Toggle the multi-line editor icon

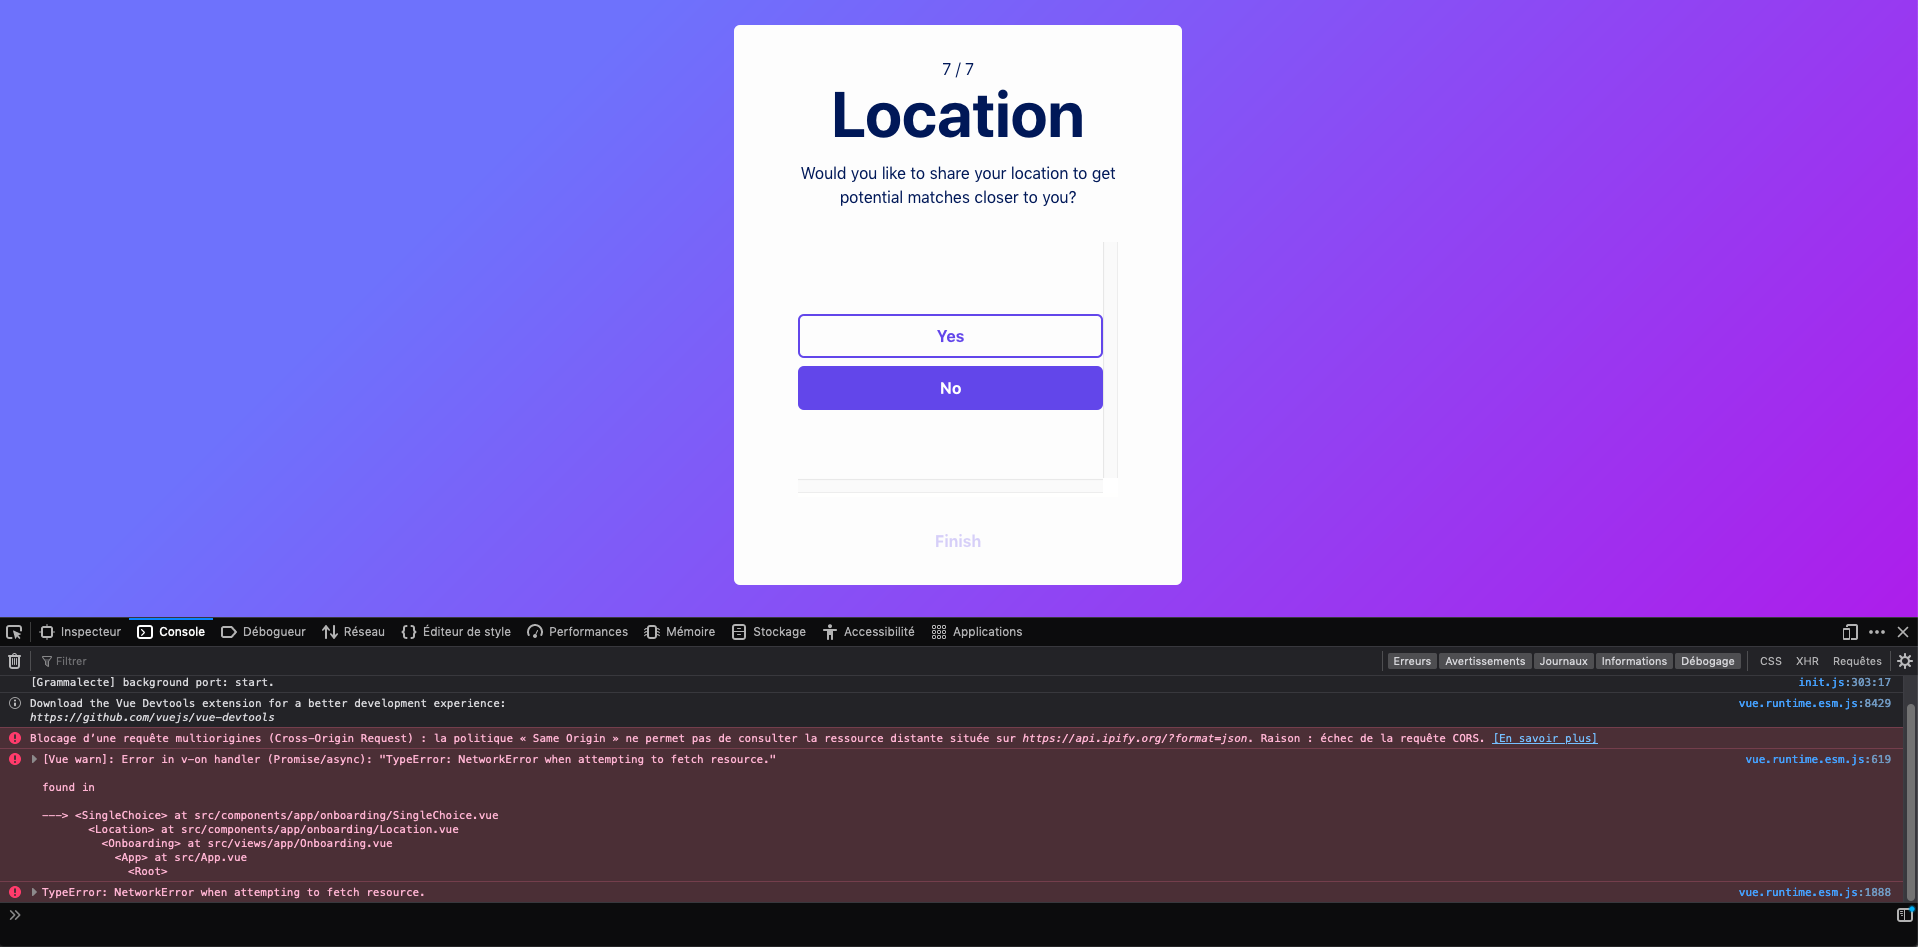coord(1905,915)
